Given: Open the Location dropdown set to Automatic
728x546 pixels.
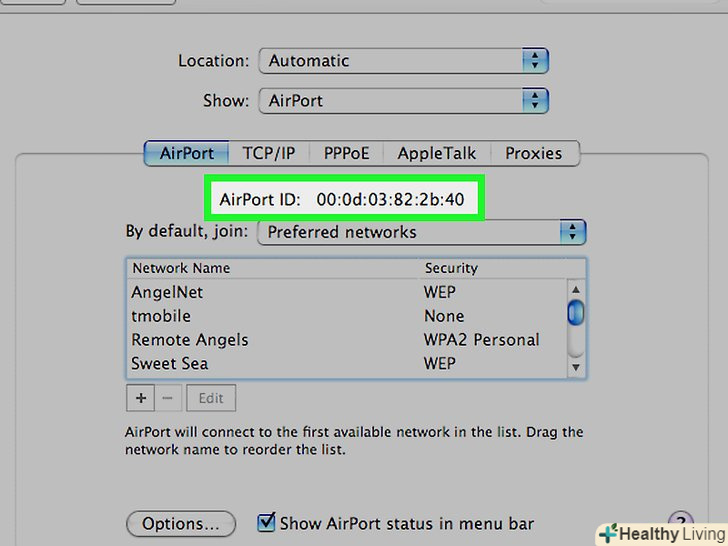Looking at the screenshot, I should pyautogui.click(x=403, y=61).
